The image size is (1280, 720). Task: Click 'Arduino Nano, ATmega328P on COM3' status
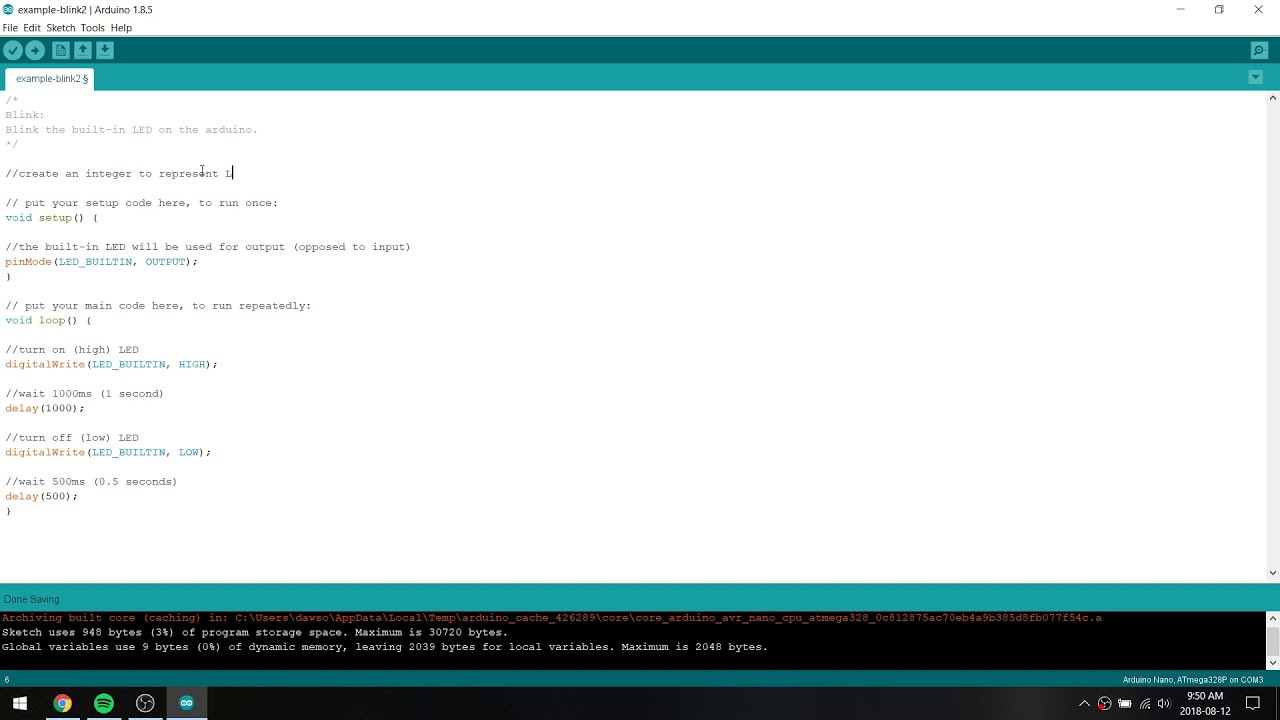[x=1192, y=680]
